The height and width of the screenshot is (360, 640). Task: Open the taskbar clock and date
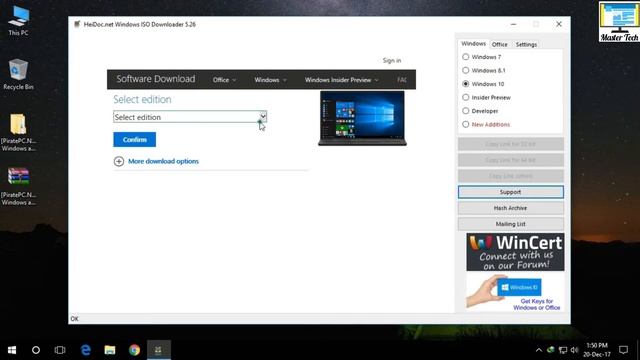coord(597,350)
